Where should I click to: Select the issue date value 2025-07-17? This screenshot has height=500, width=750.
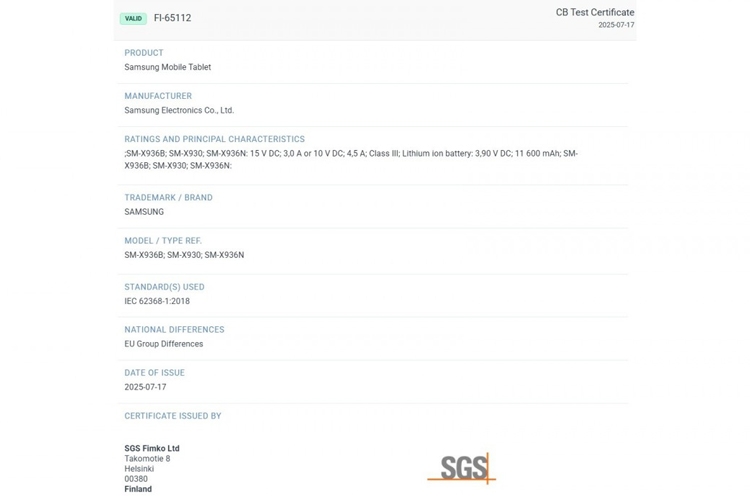[145, 387]
